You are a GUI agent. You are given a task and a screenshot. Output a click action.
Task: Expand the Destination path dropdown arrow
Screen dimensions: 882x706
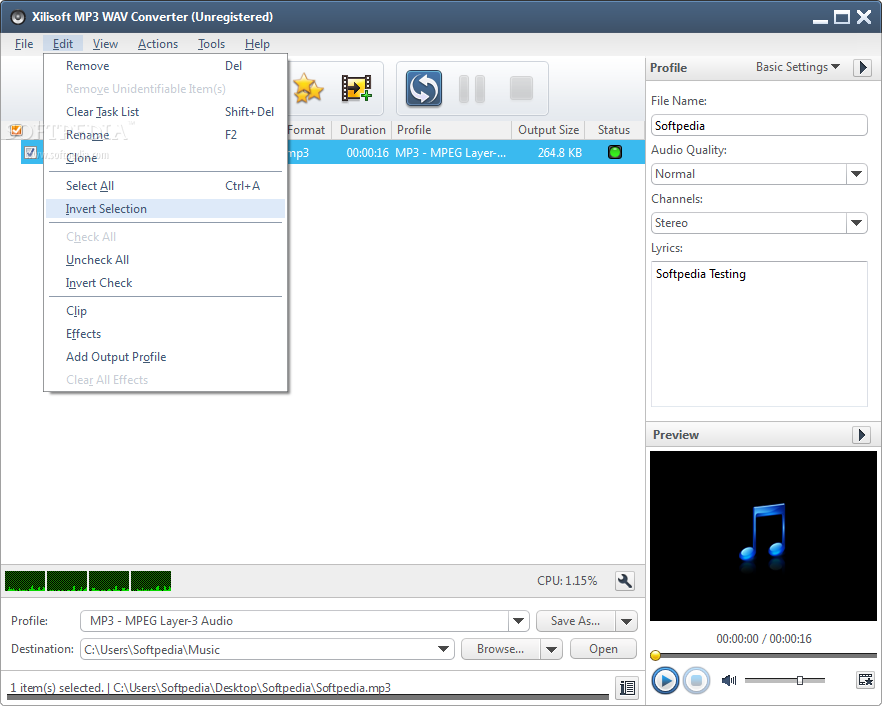tap(443, 649)
